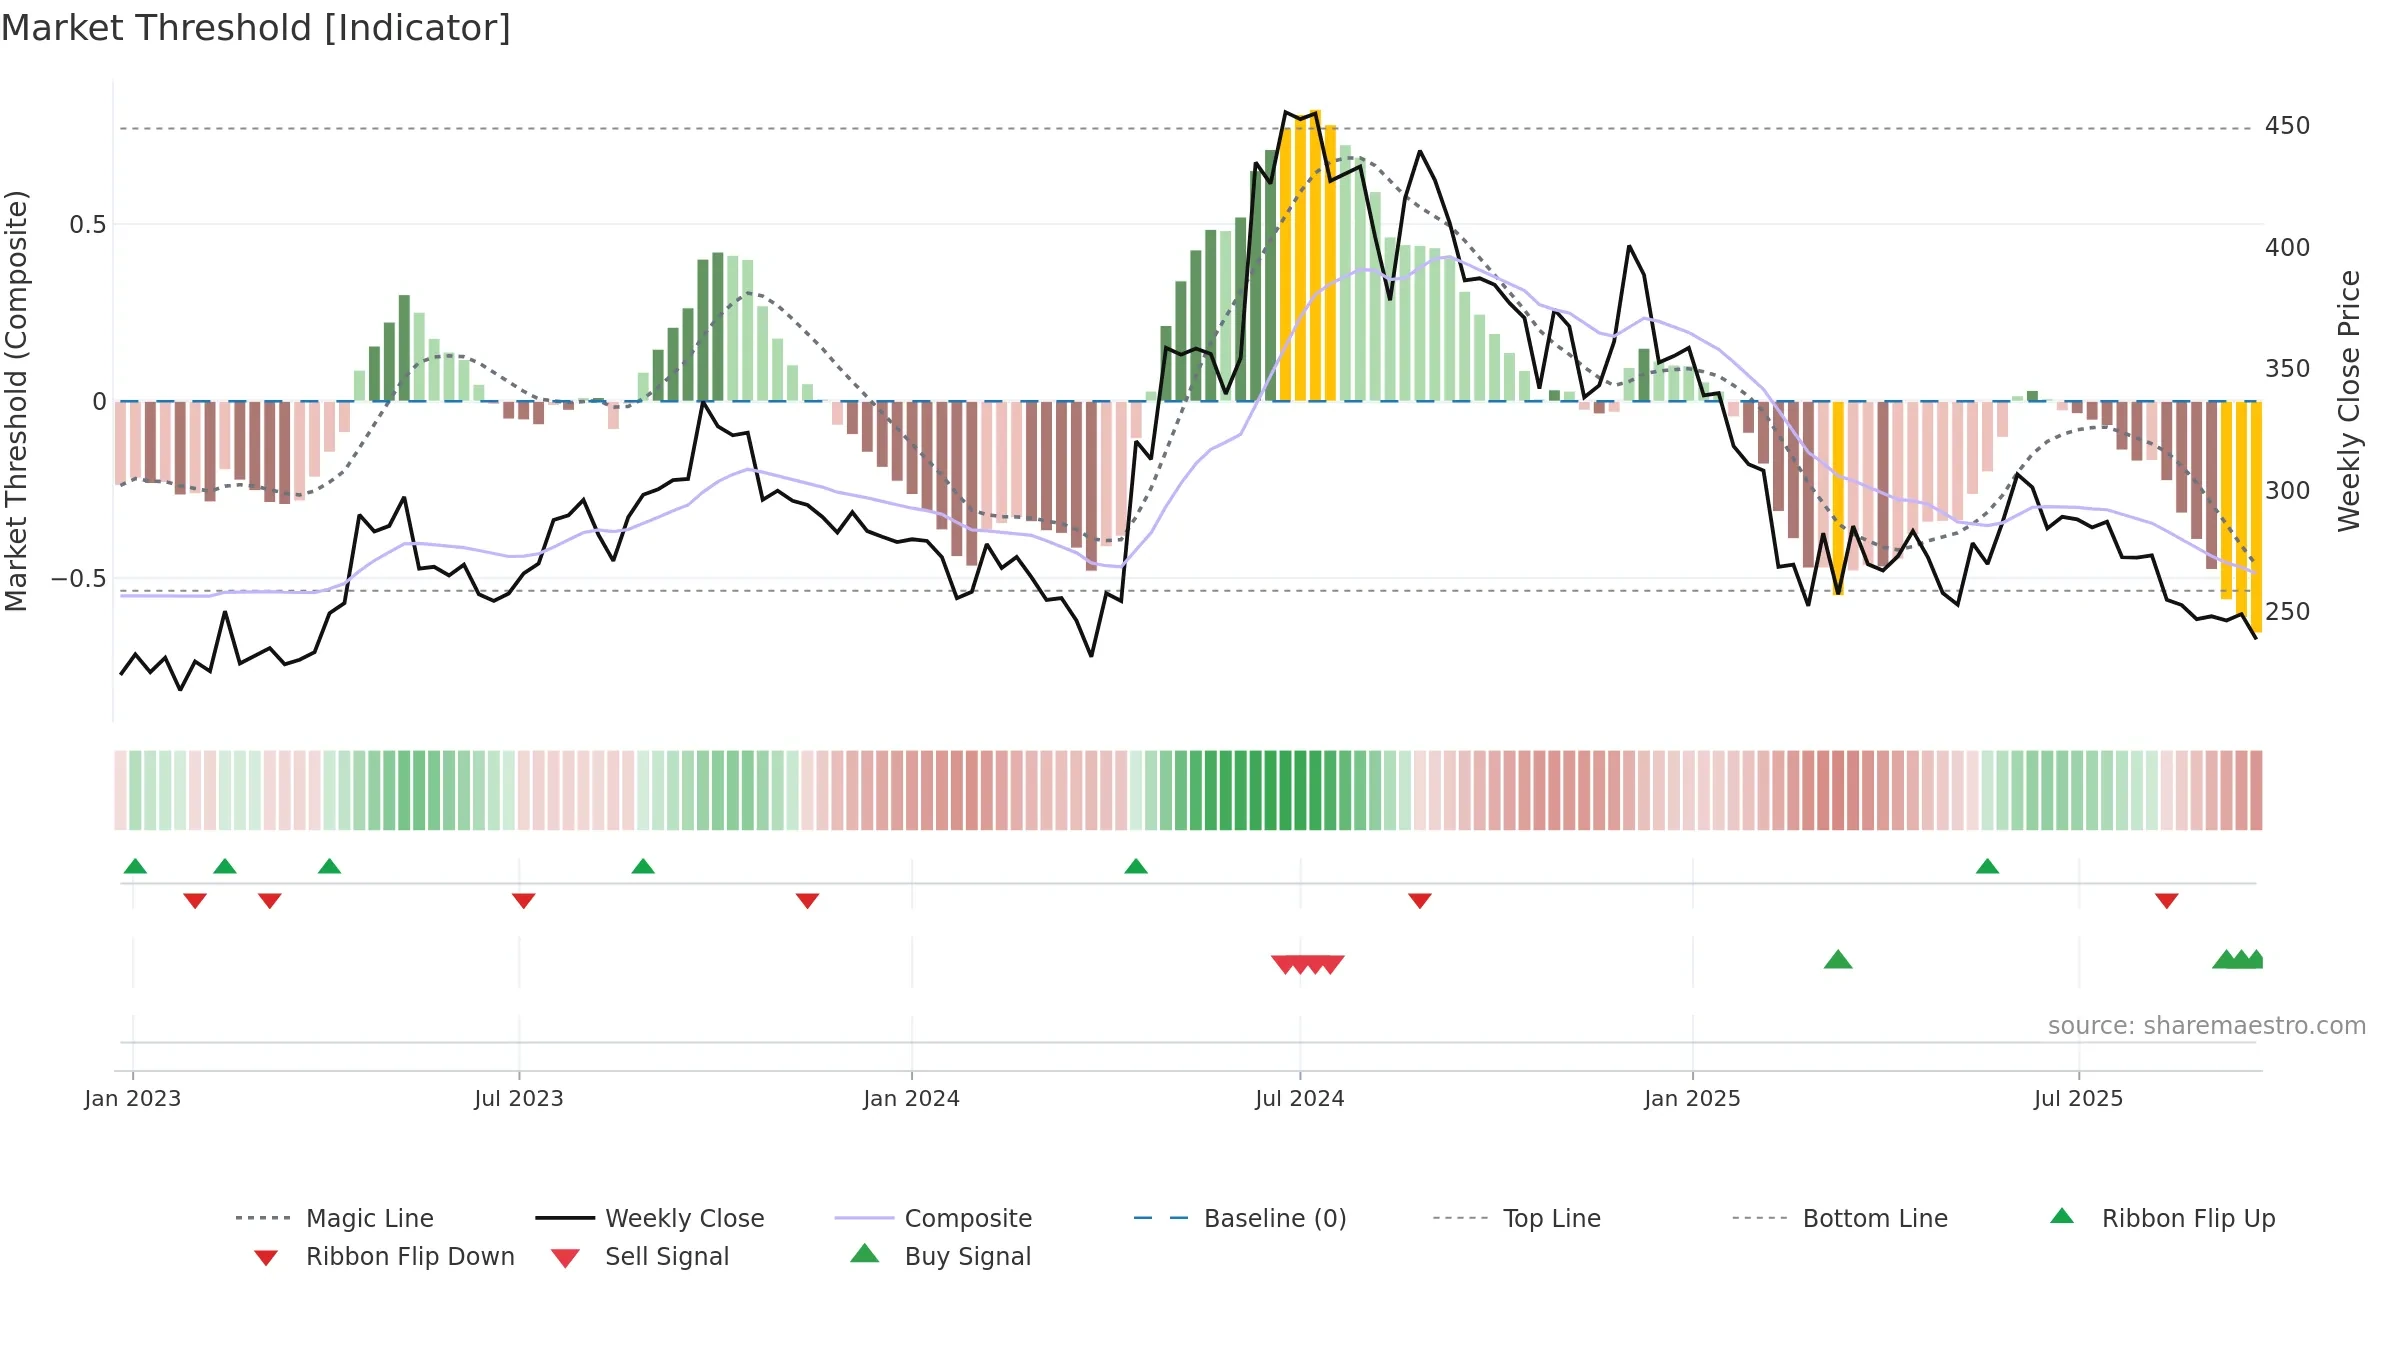Image resolution: width=2400 pixels, height=1350 pixels.
Task: Click the single yellow bar near March 2025
Action: 1838,498
